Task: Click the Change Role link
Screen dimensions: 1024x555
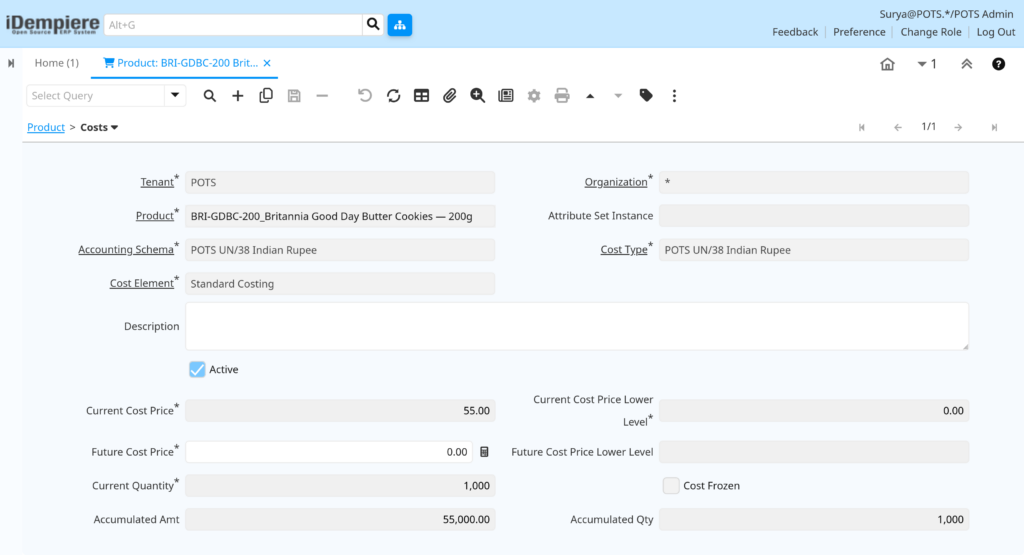Action: click(931, 32)
